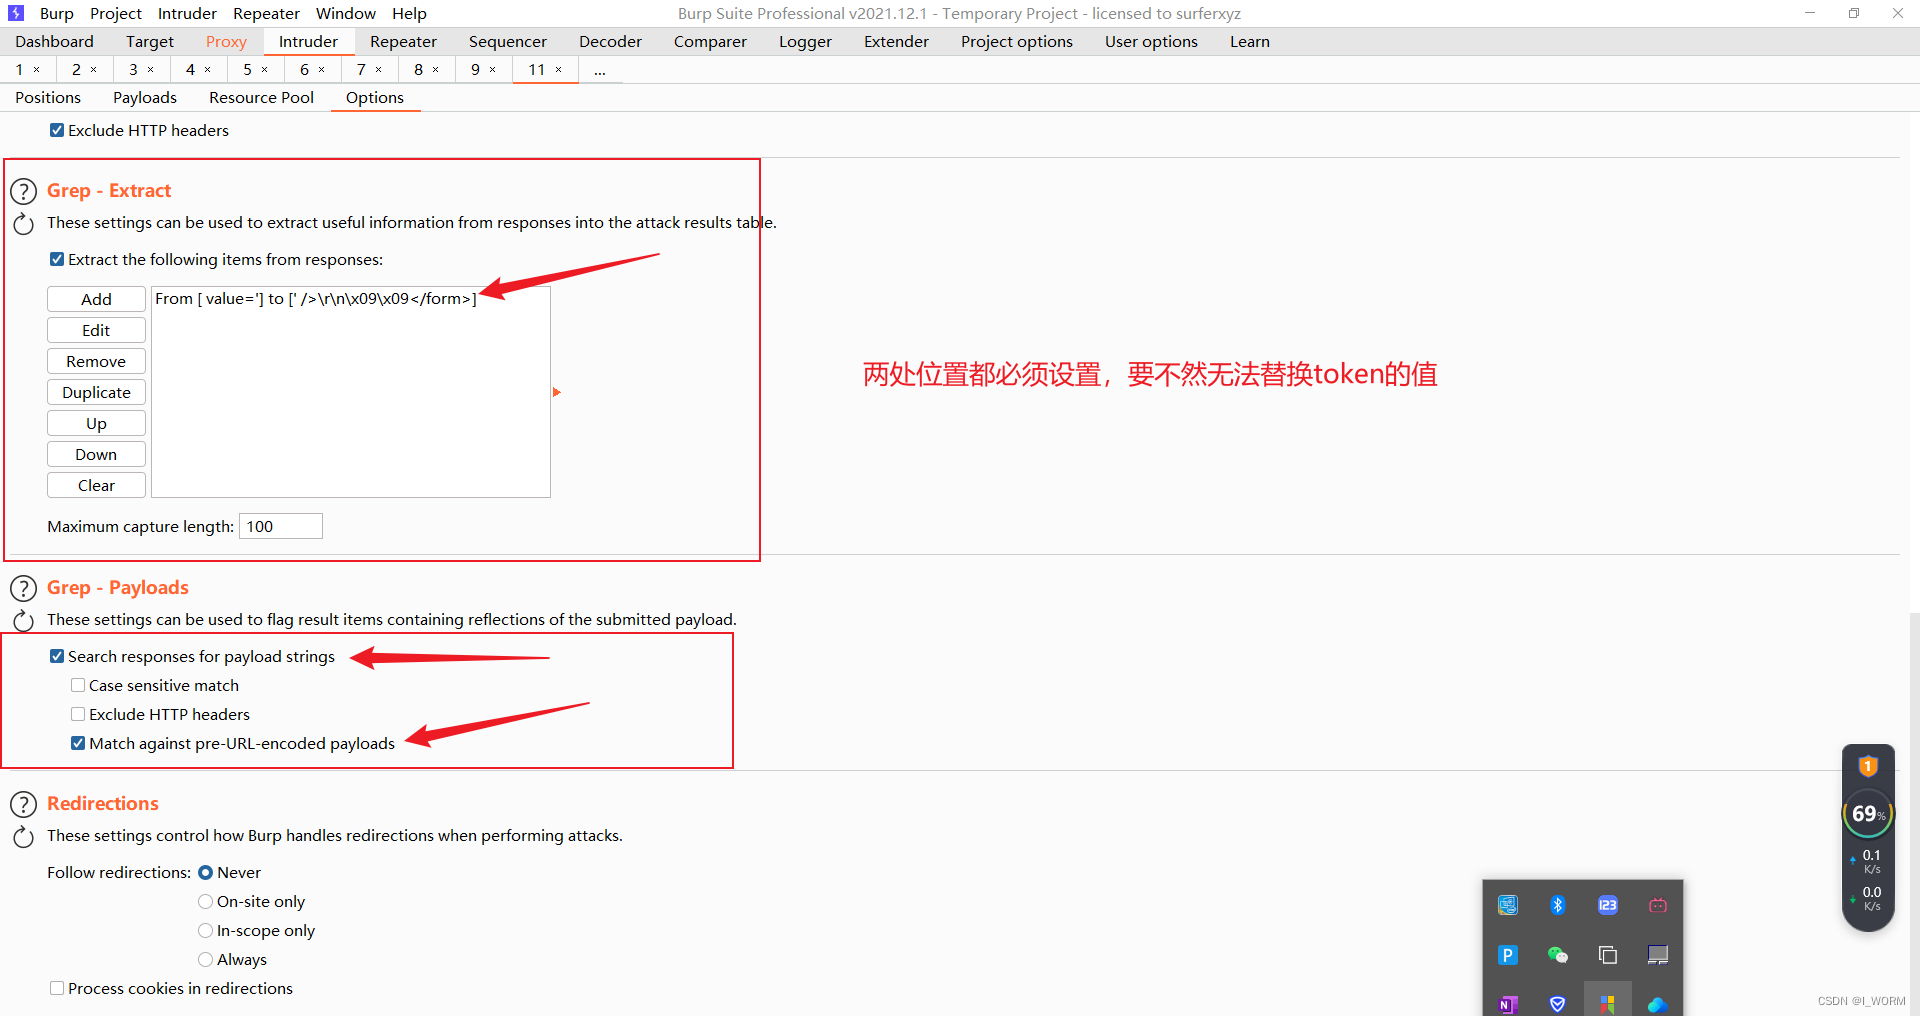Restore defaults icon under Grep - Payloads
Viewport: 1920px width, 1016px height.
[x=23, y=621]
